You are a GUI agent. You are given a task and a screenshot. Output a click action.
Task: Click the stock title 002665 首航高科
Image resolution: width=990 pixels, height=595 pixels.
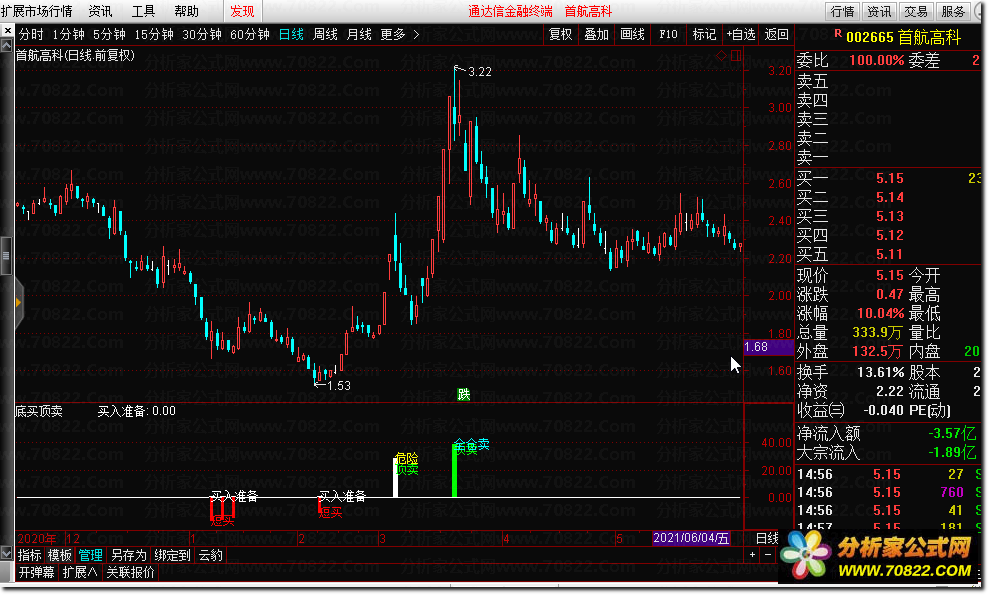(x=904, y=37)
